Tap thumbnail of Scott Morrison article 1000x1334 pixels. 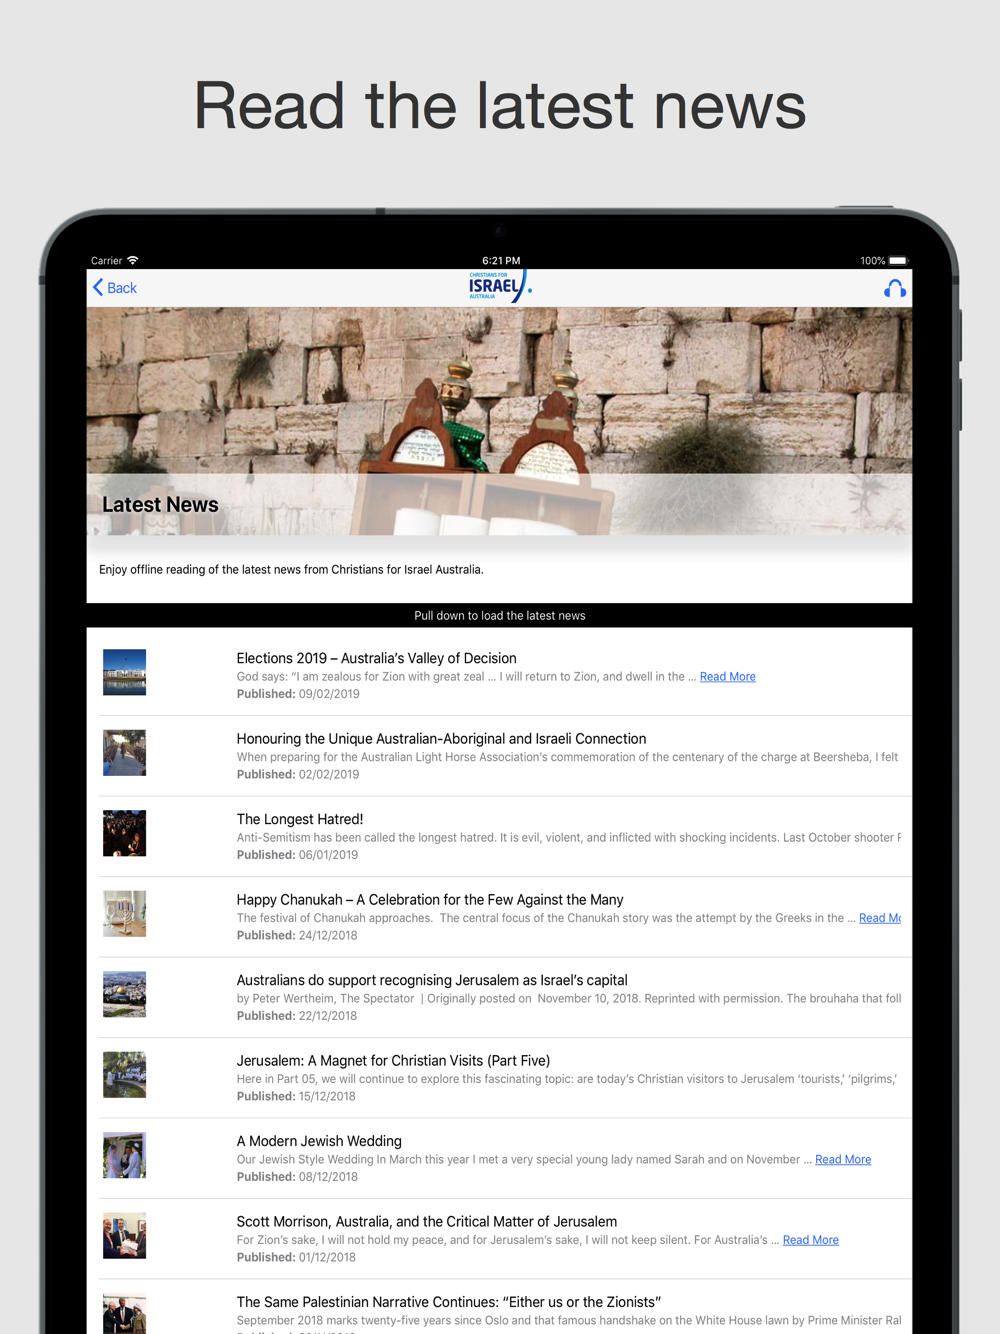point(124,1236)
